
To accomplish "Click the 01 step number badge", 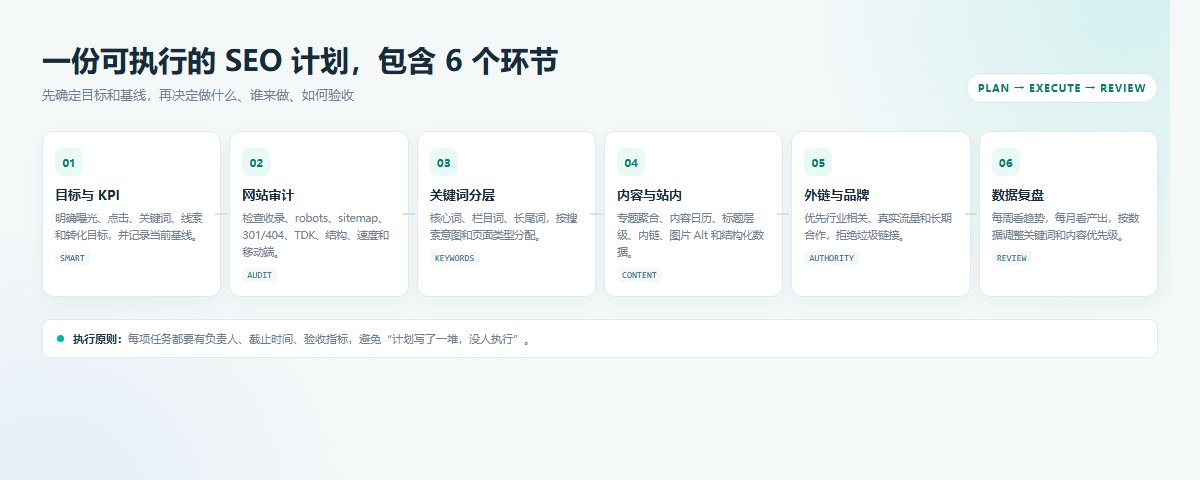I will (68, 162).
